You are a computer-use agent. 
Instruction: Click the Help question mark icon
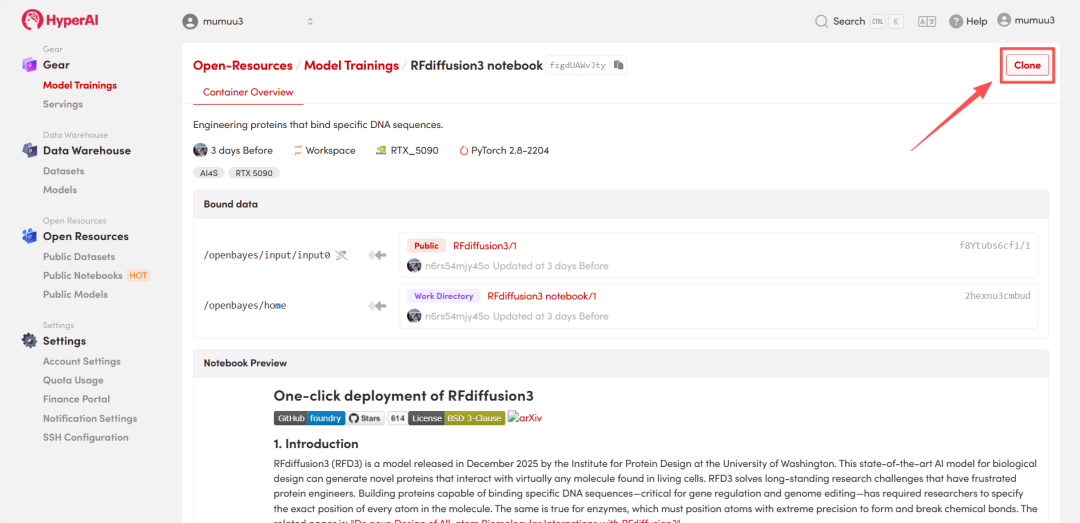956,21
